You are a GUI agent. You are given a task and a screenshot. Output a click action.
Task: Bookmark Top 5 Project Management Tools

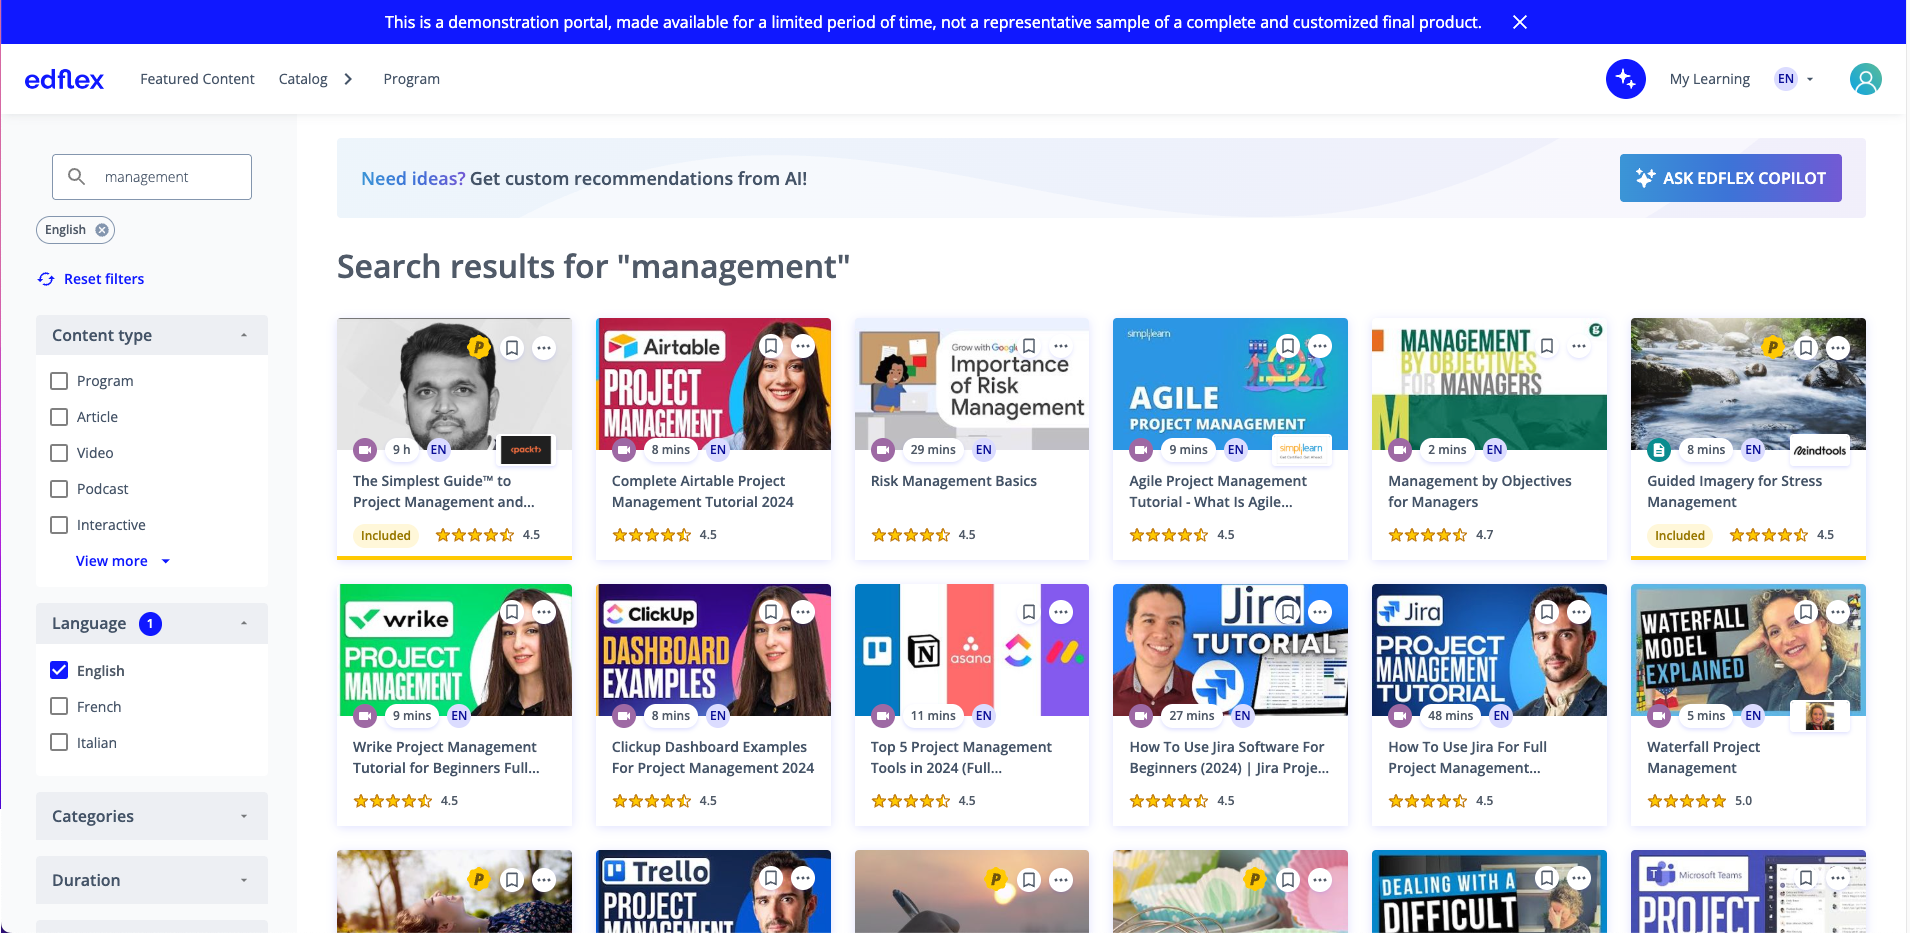(x=1029, y=612)
